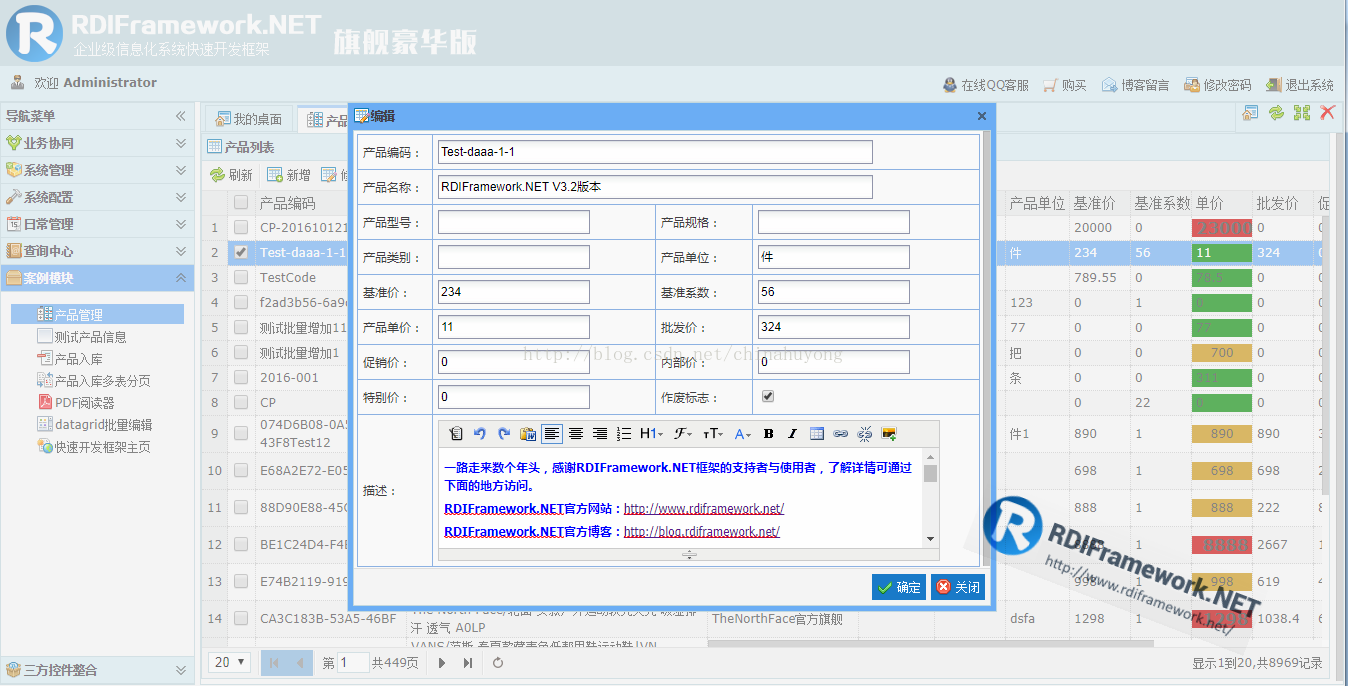
Task: Open PDF阅读器 in the navigation tree
Action: pos(76,403)
